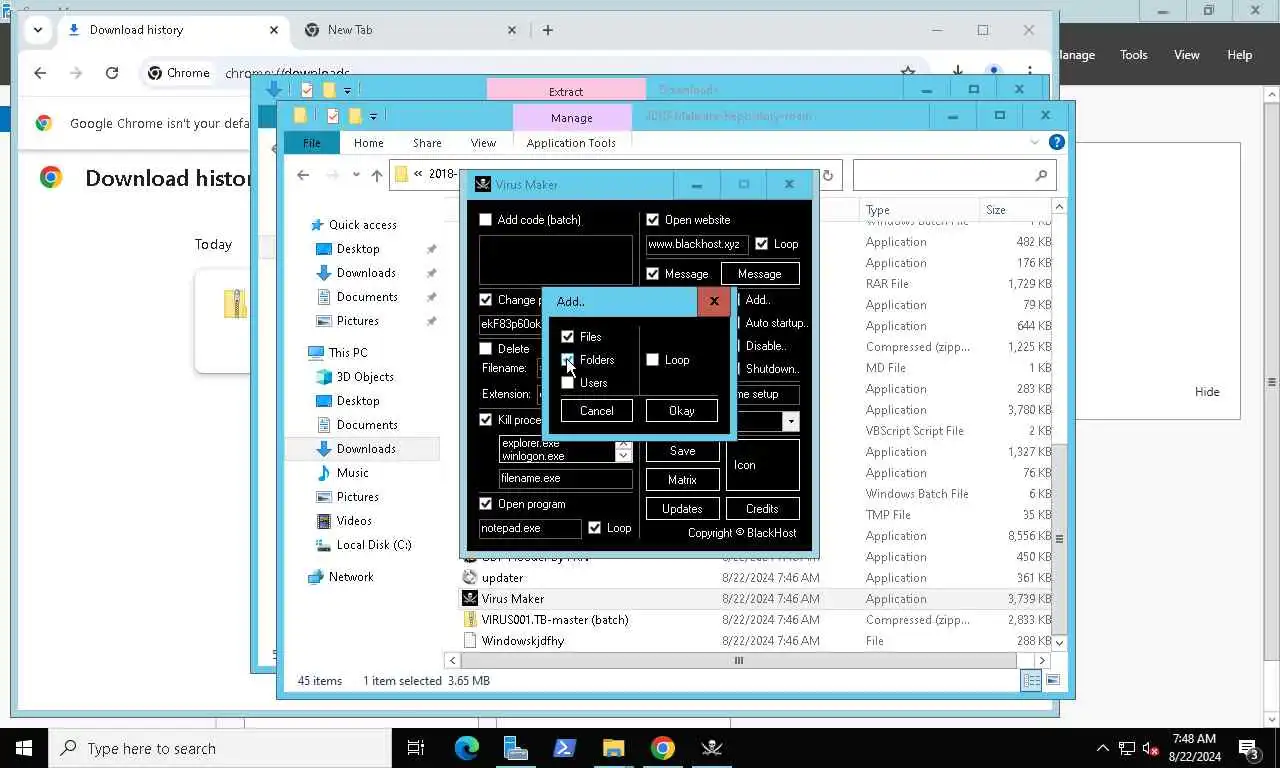Toggle Loop checkbox beside notepad.exe field
1280x768 pixels.
[x=594, y=528]
